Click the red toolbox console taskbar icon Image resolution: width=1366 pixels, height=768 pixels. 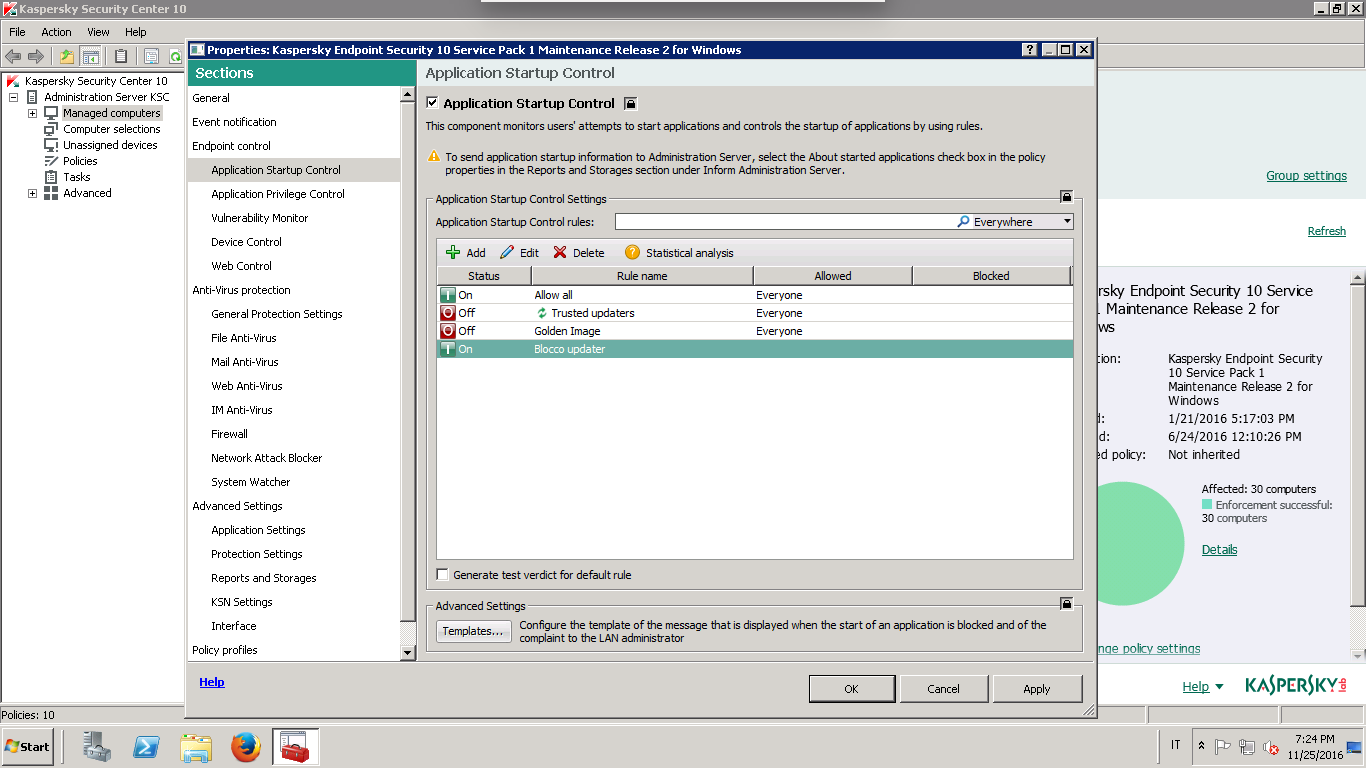(x=295, y=746)
